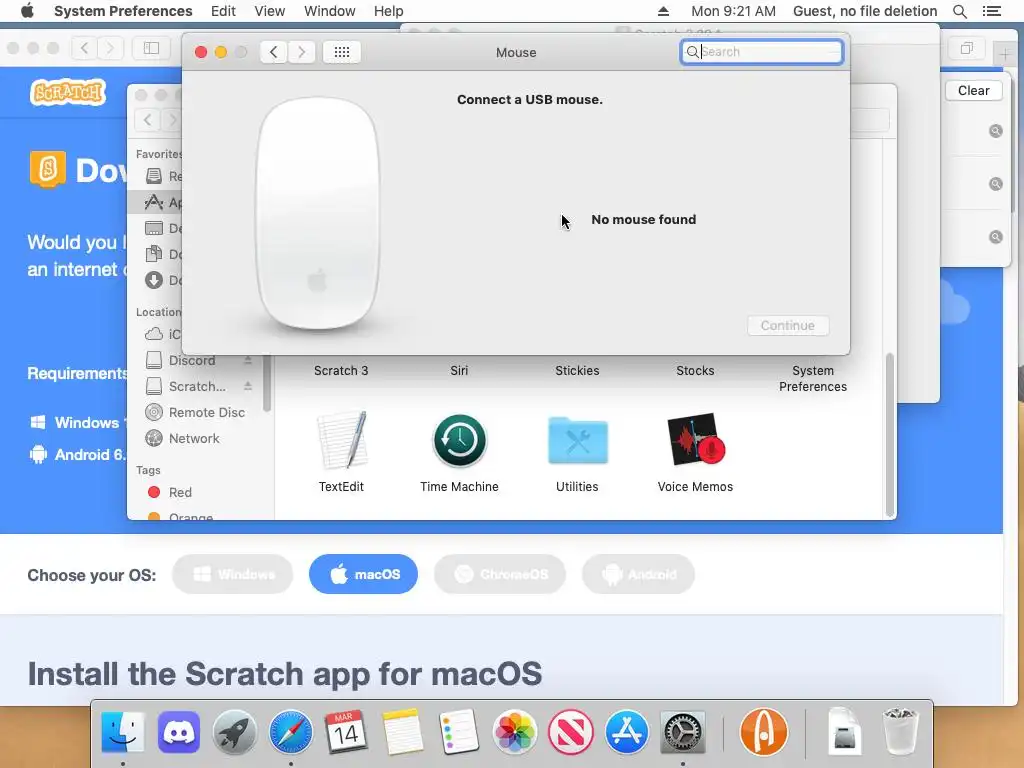The image size is (1024, 768).
Task: Eject the Discord volume in sidebar
Action: (248, 360)
